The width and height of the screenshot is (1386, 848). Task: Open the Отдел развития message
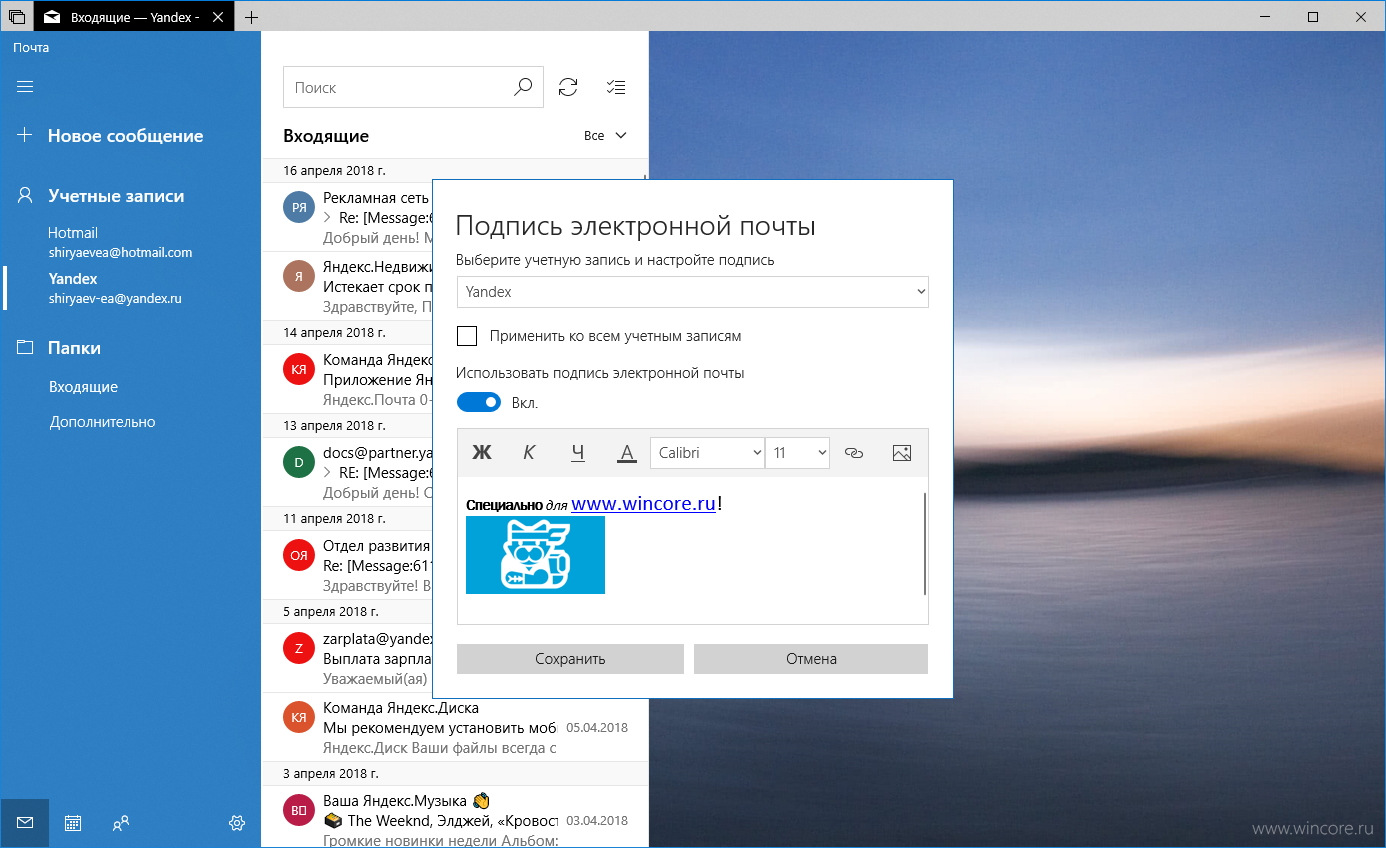347,565
